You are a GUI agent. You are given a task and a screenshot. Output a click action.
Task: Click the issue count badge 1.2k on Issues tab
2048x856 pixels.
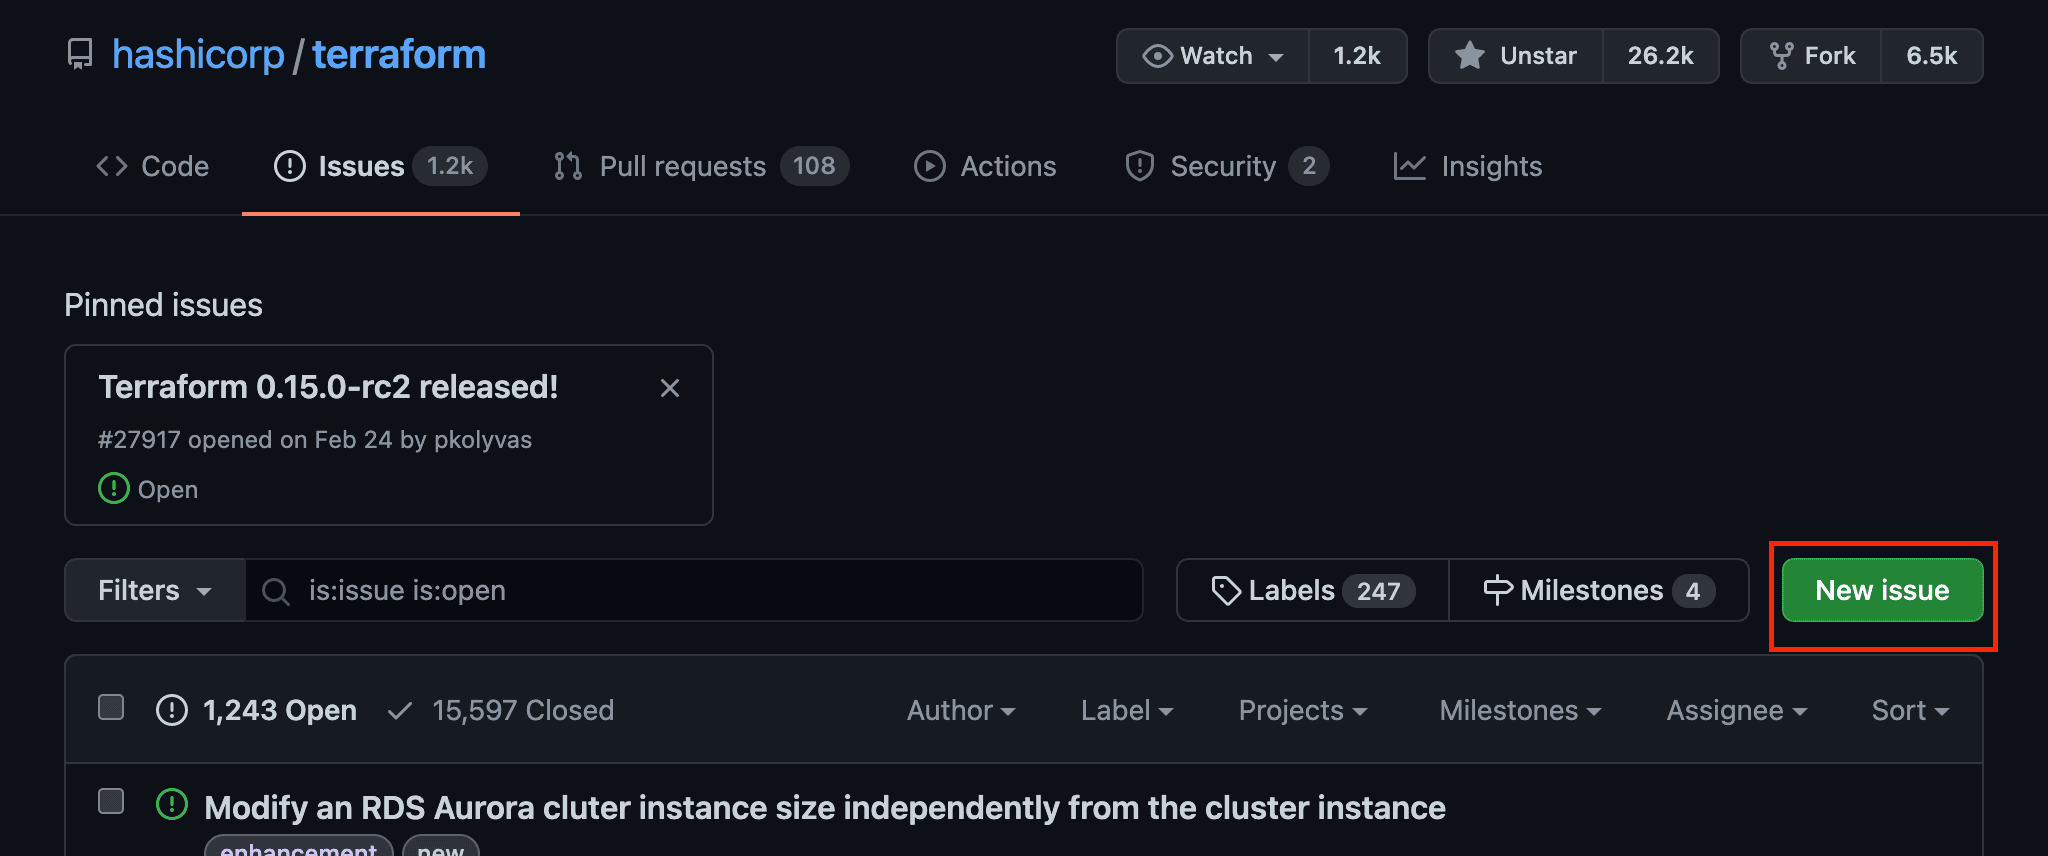coord(450,166)
